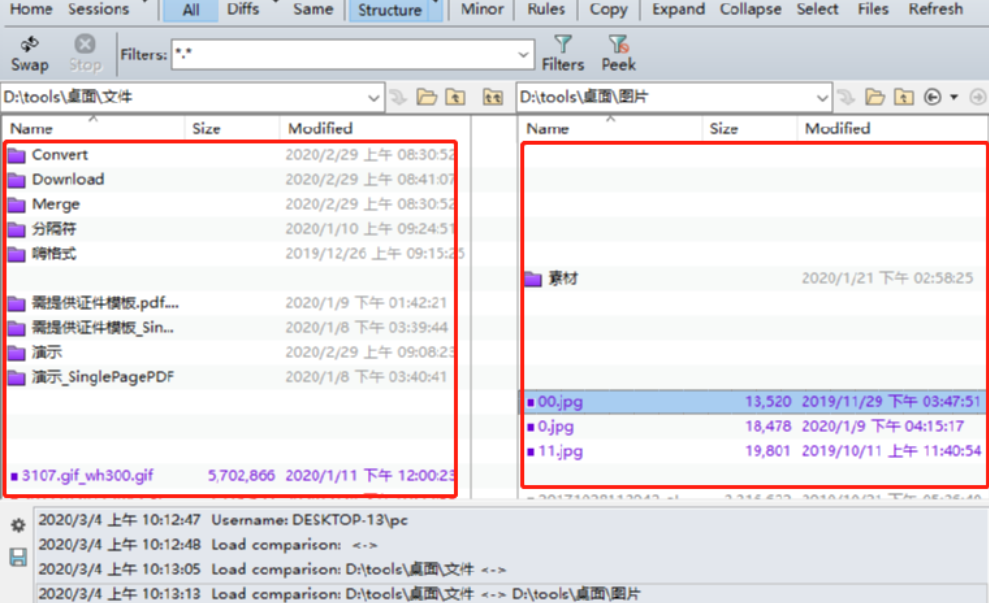Browse for folder in left pane
This screenshot has height=603, width=989.
[x=427, y=97]
